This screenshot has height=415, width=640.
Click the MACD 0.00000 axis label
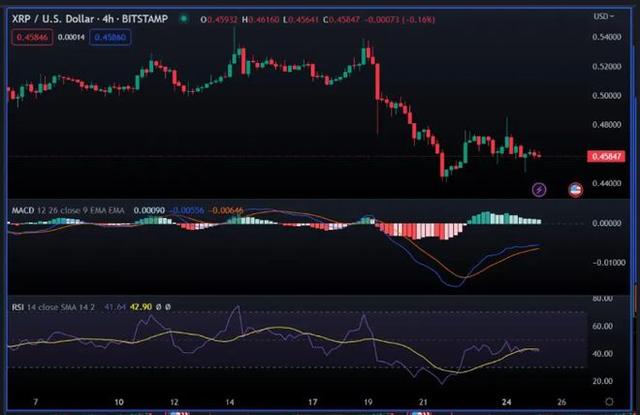pyautogui.click(x=607, y=224)
